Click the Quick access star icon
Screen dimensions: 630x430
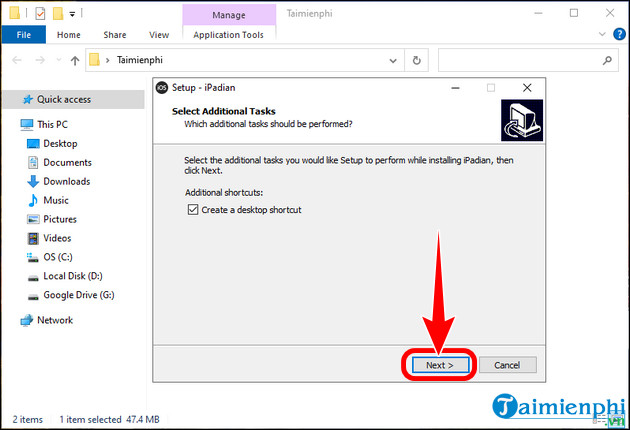(27, 99)
